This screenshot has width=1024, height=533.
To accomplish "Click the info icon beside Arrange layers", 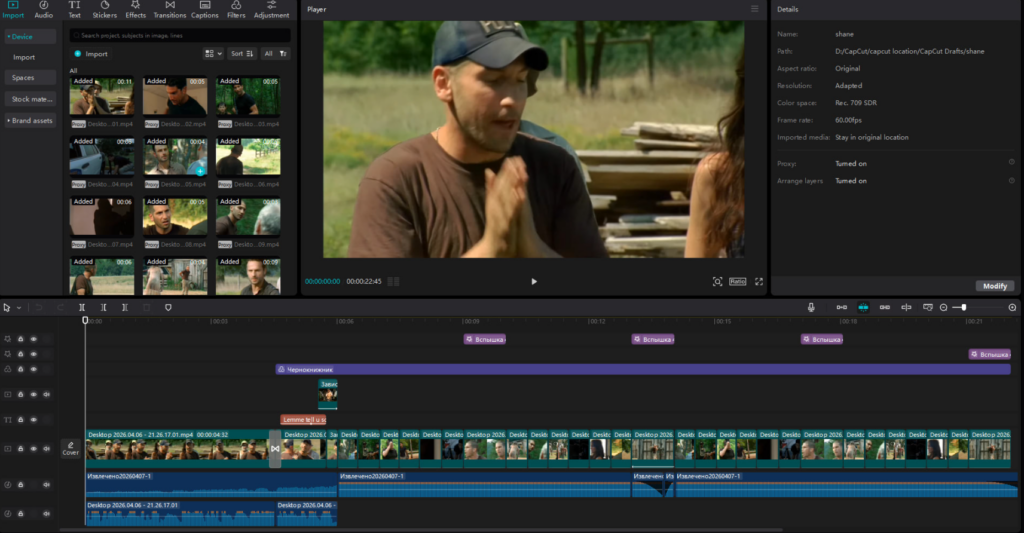I will 1012,180.
